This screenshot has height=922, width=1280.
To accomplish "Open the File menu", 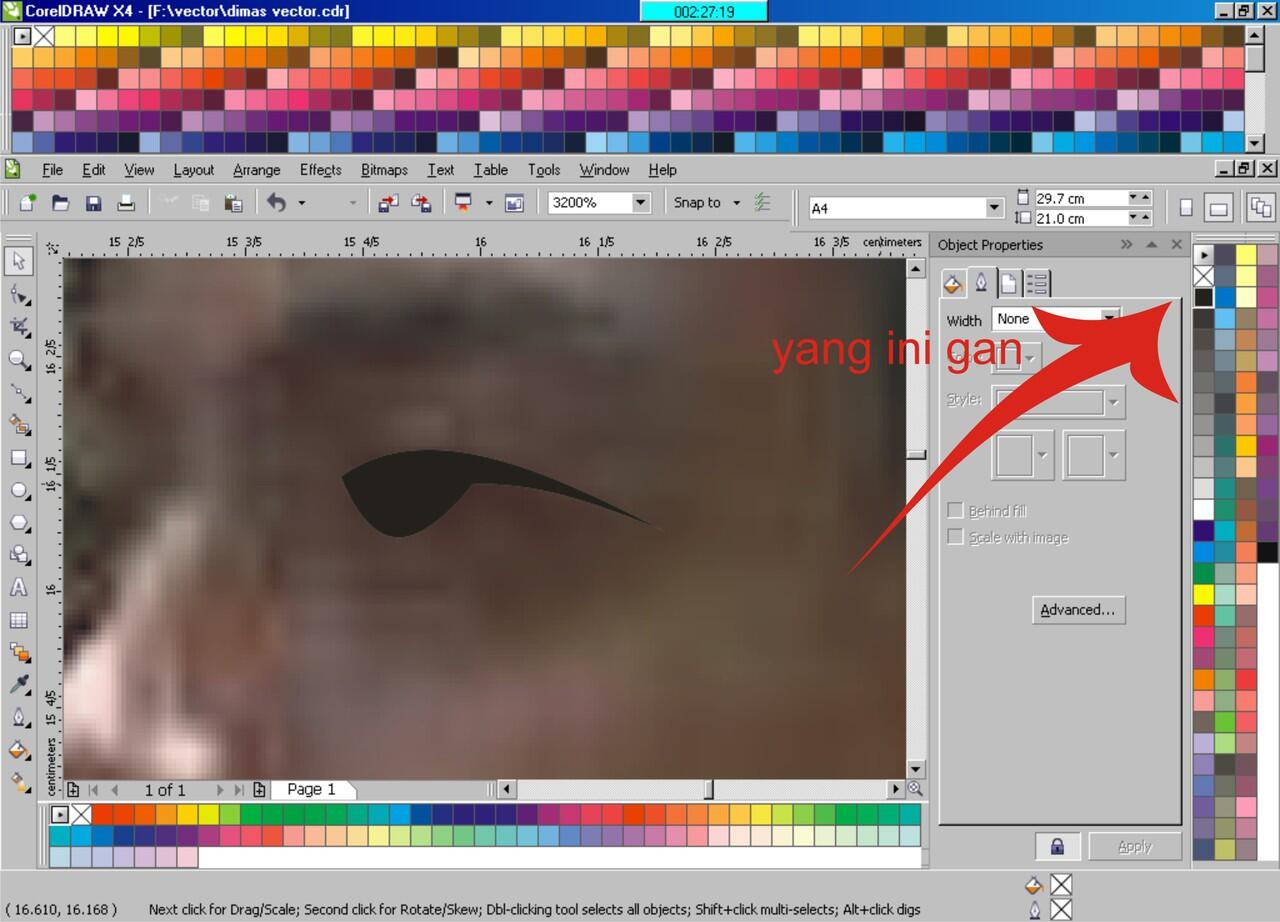I will [x=52, y=170].
